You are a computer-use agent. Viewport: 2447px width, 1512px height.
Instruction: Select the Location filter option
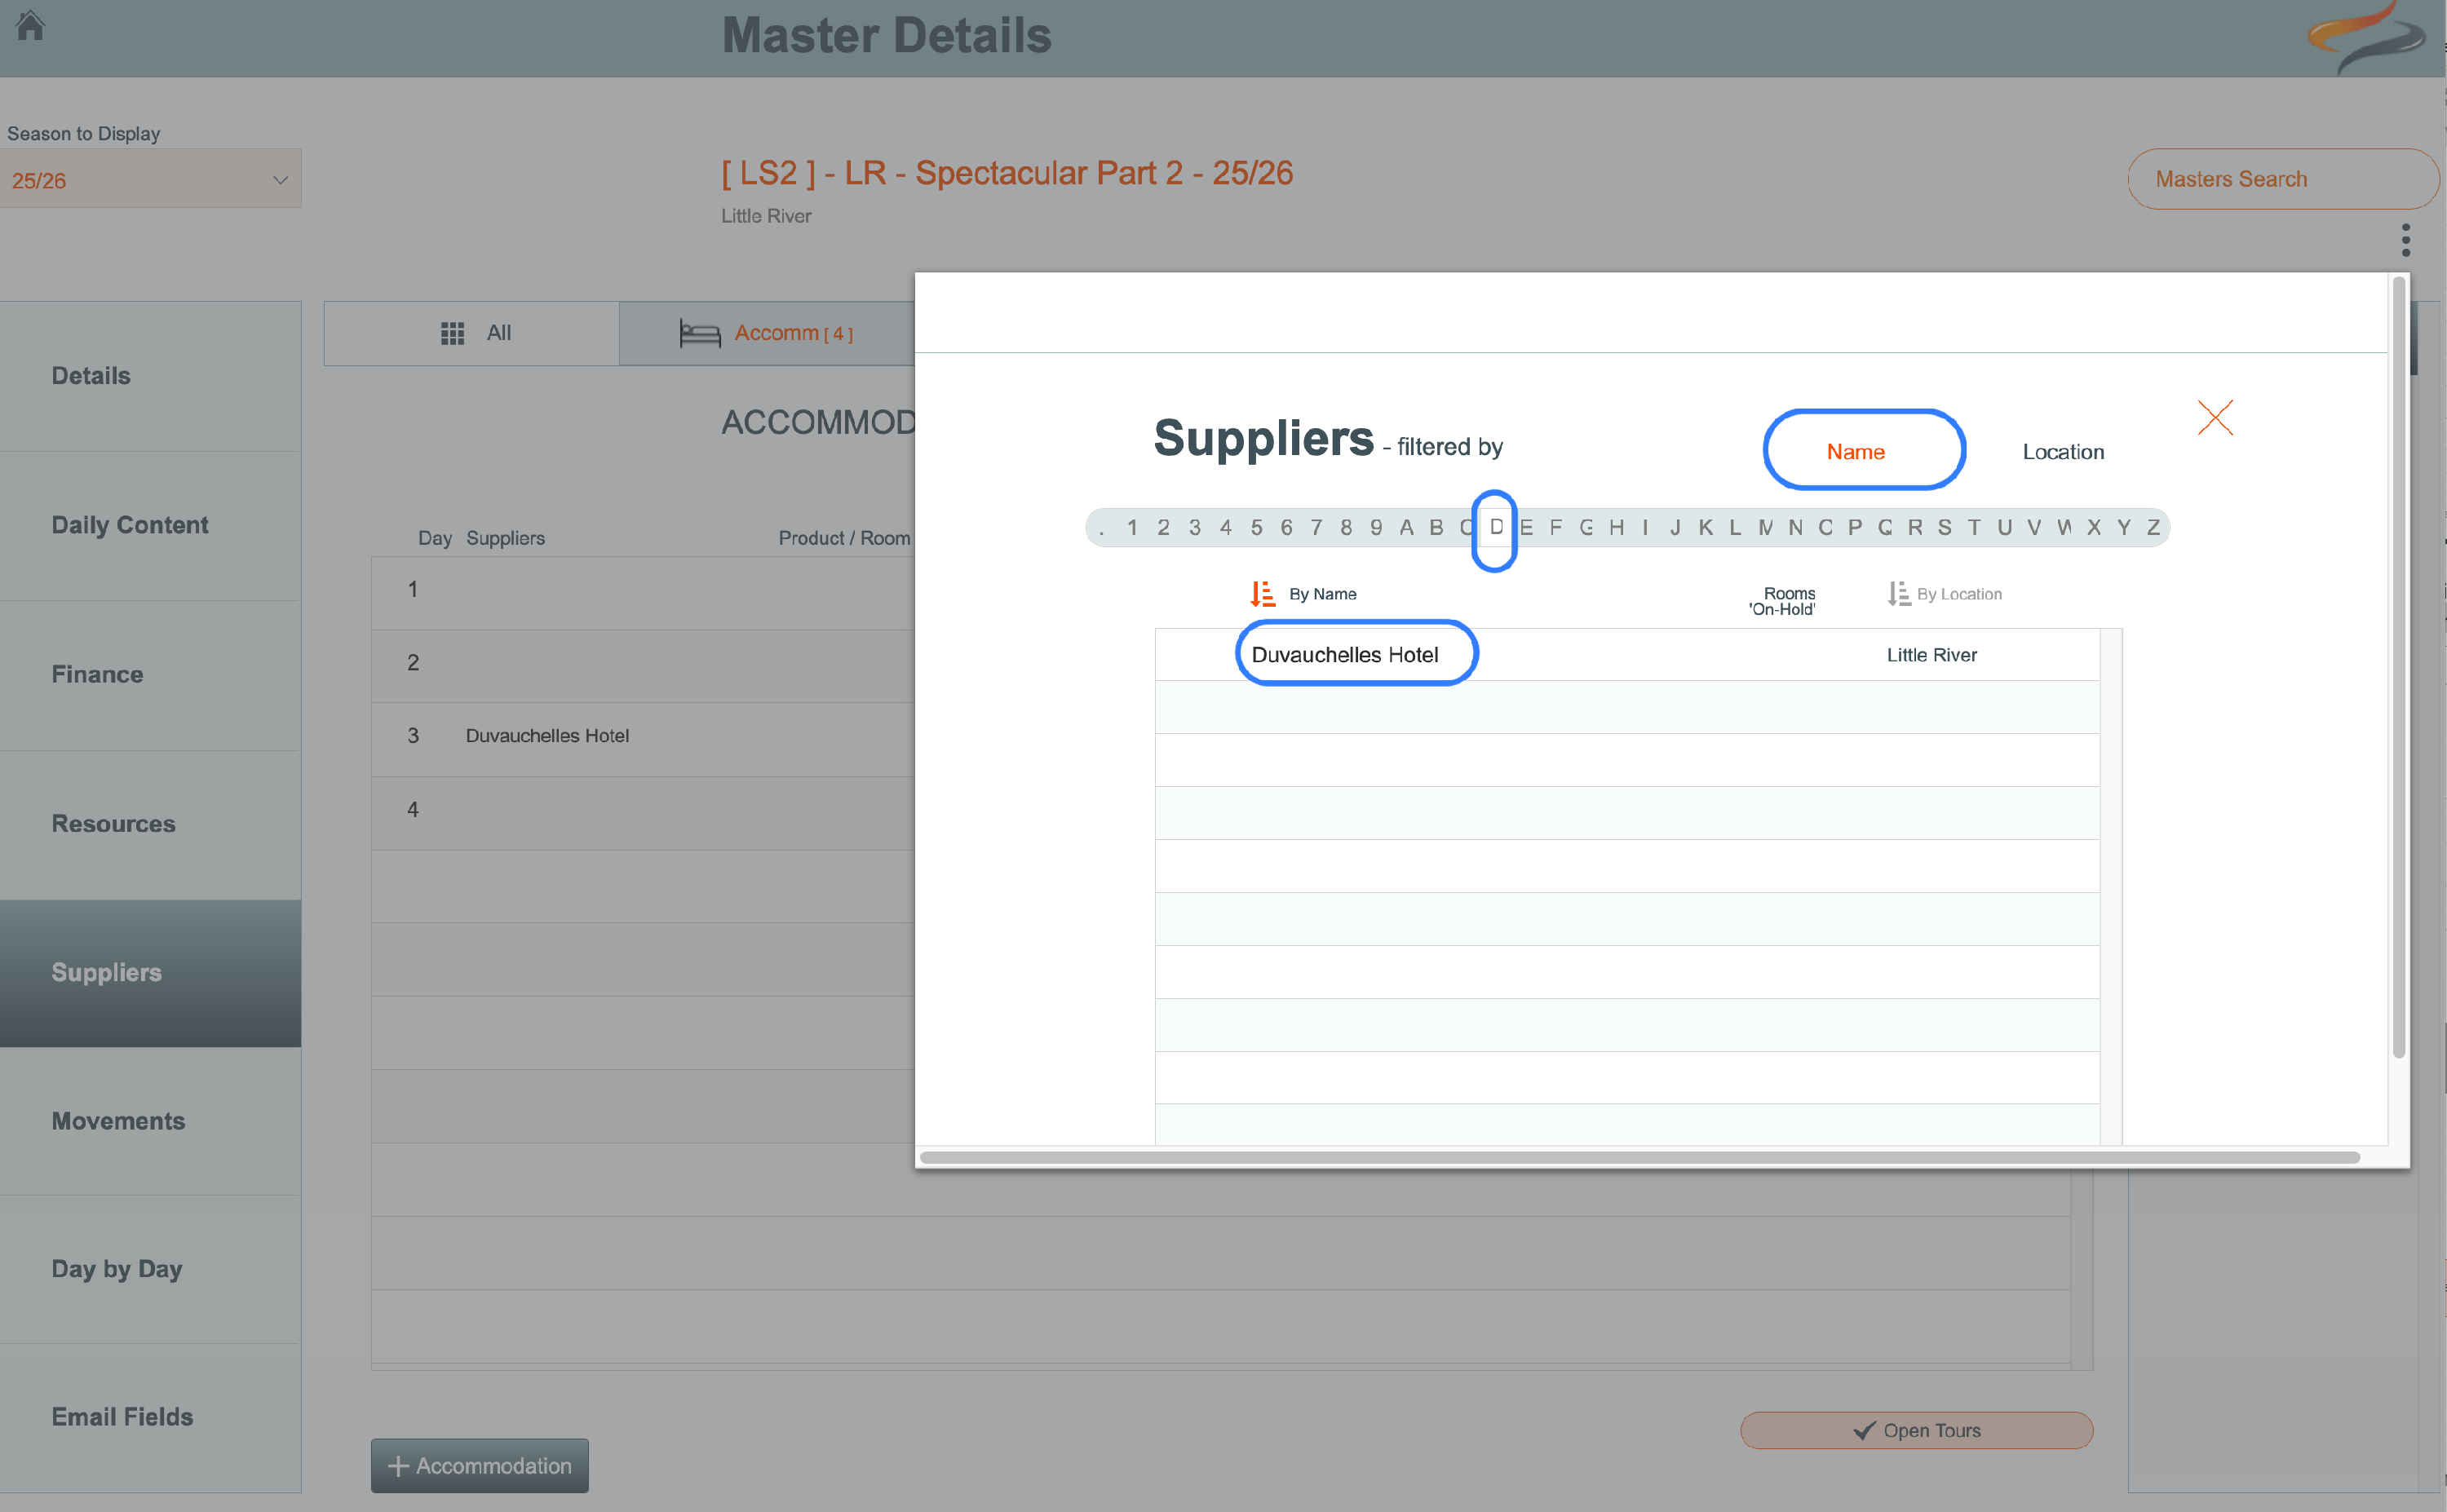(x=2062, y=452)
